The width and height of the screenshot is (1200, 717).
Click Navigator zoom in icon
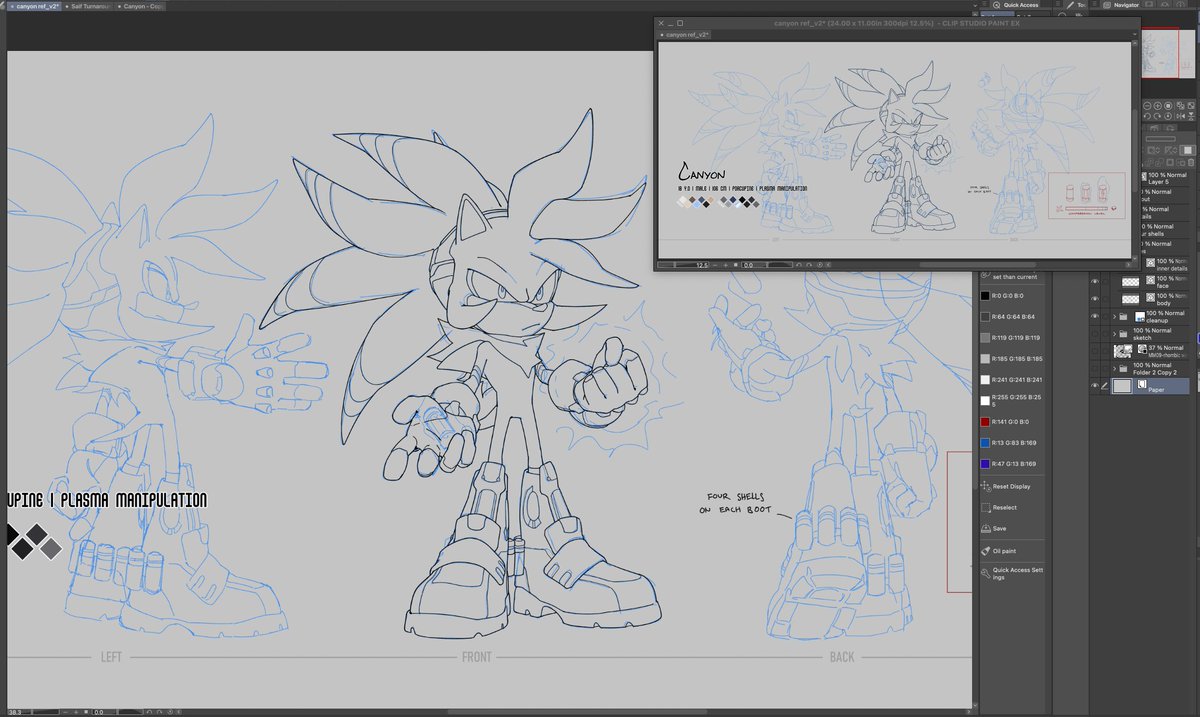[1158, 106]
